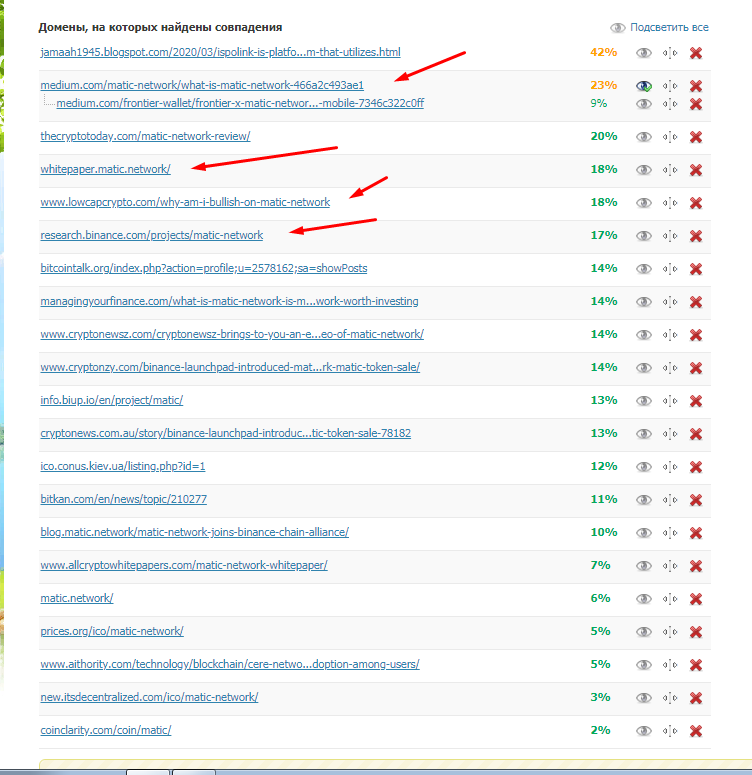Toggle eye highlight for medium.com/frontier-wallet row

[x=643, y=104]
